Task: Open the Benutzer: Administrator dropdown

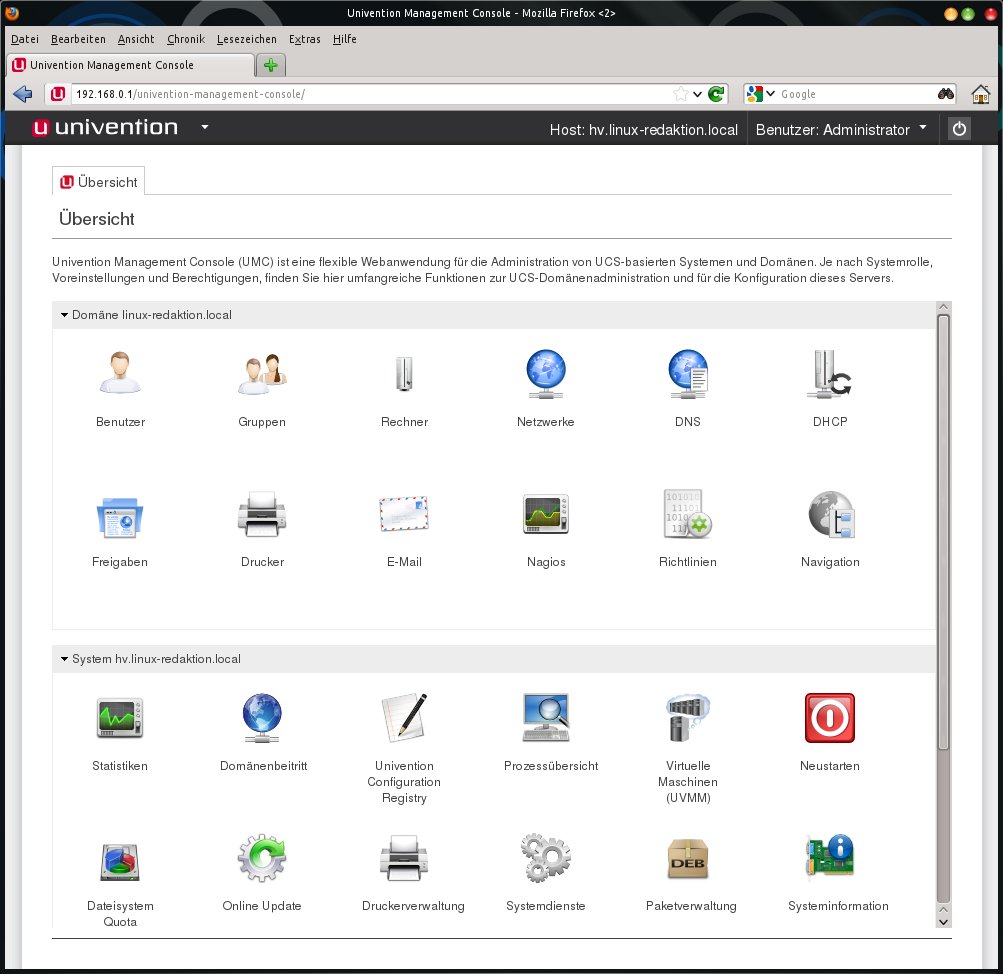Action: point(841,130)
